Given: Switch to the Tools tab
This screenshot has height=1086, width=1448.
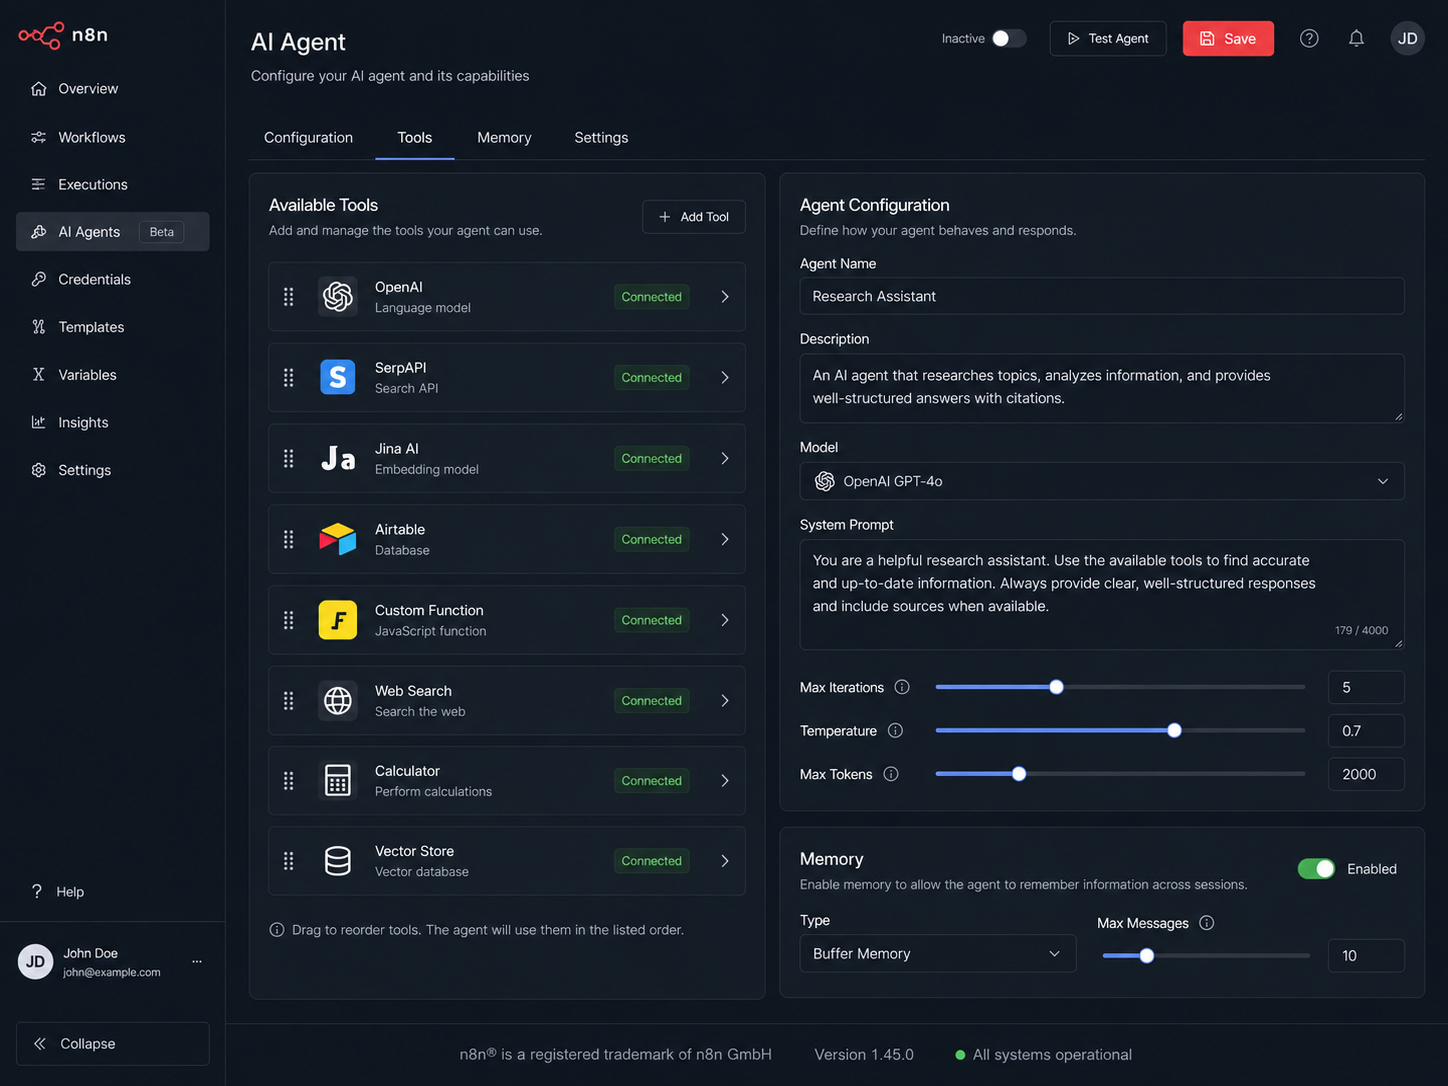Looking at the screenshot, I should 415,138.
